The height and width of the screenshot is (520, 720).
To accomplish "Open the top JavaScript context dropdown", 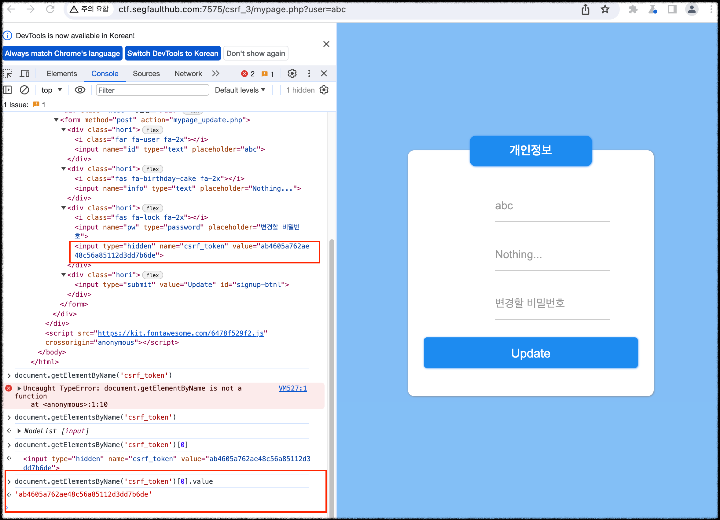I will coord(51,90).
